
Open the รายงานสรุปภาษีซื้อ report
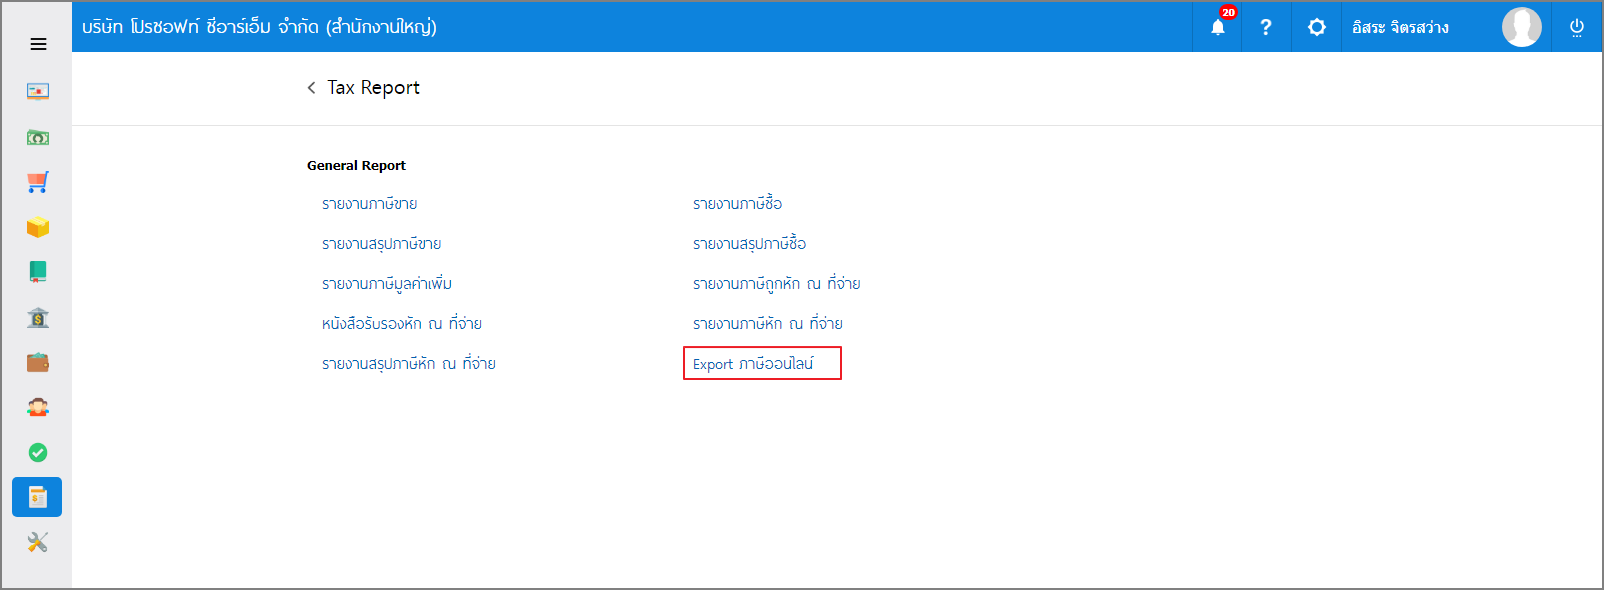750,244
